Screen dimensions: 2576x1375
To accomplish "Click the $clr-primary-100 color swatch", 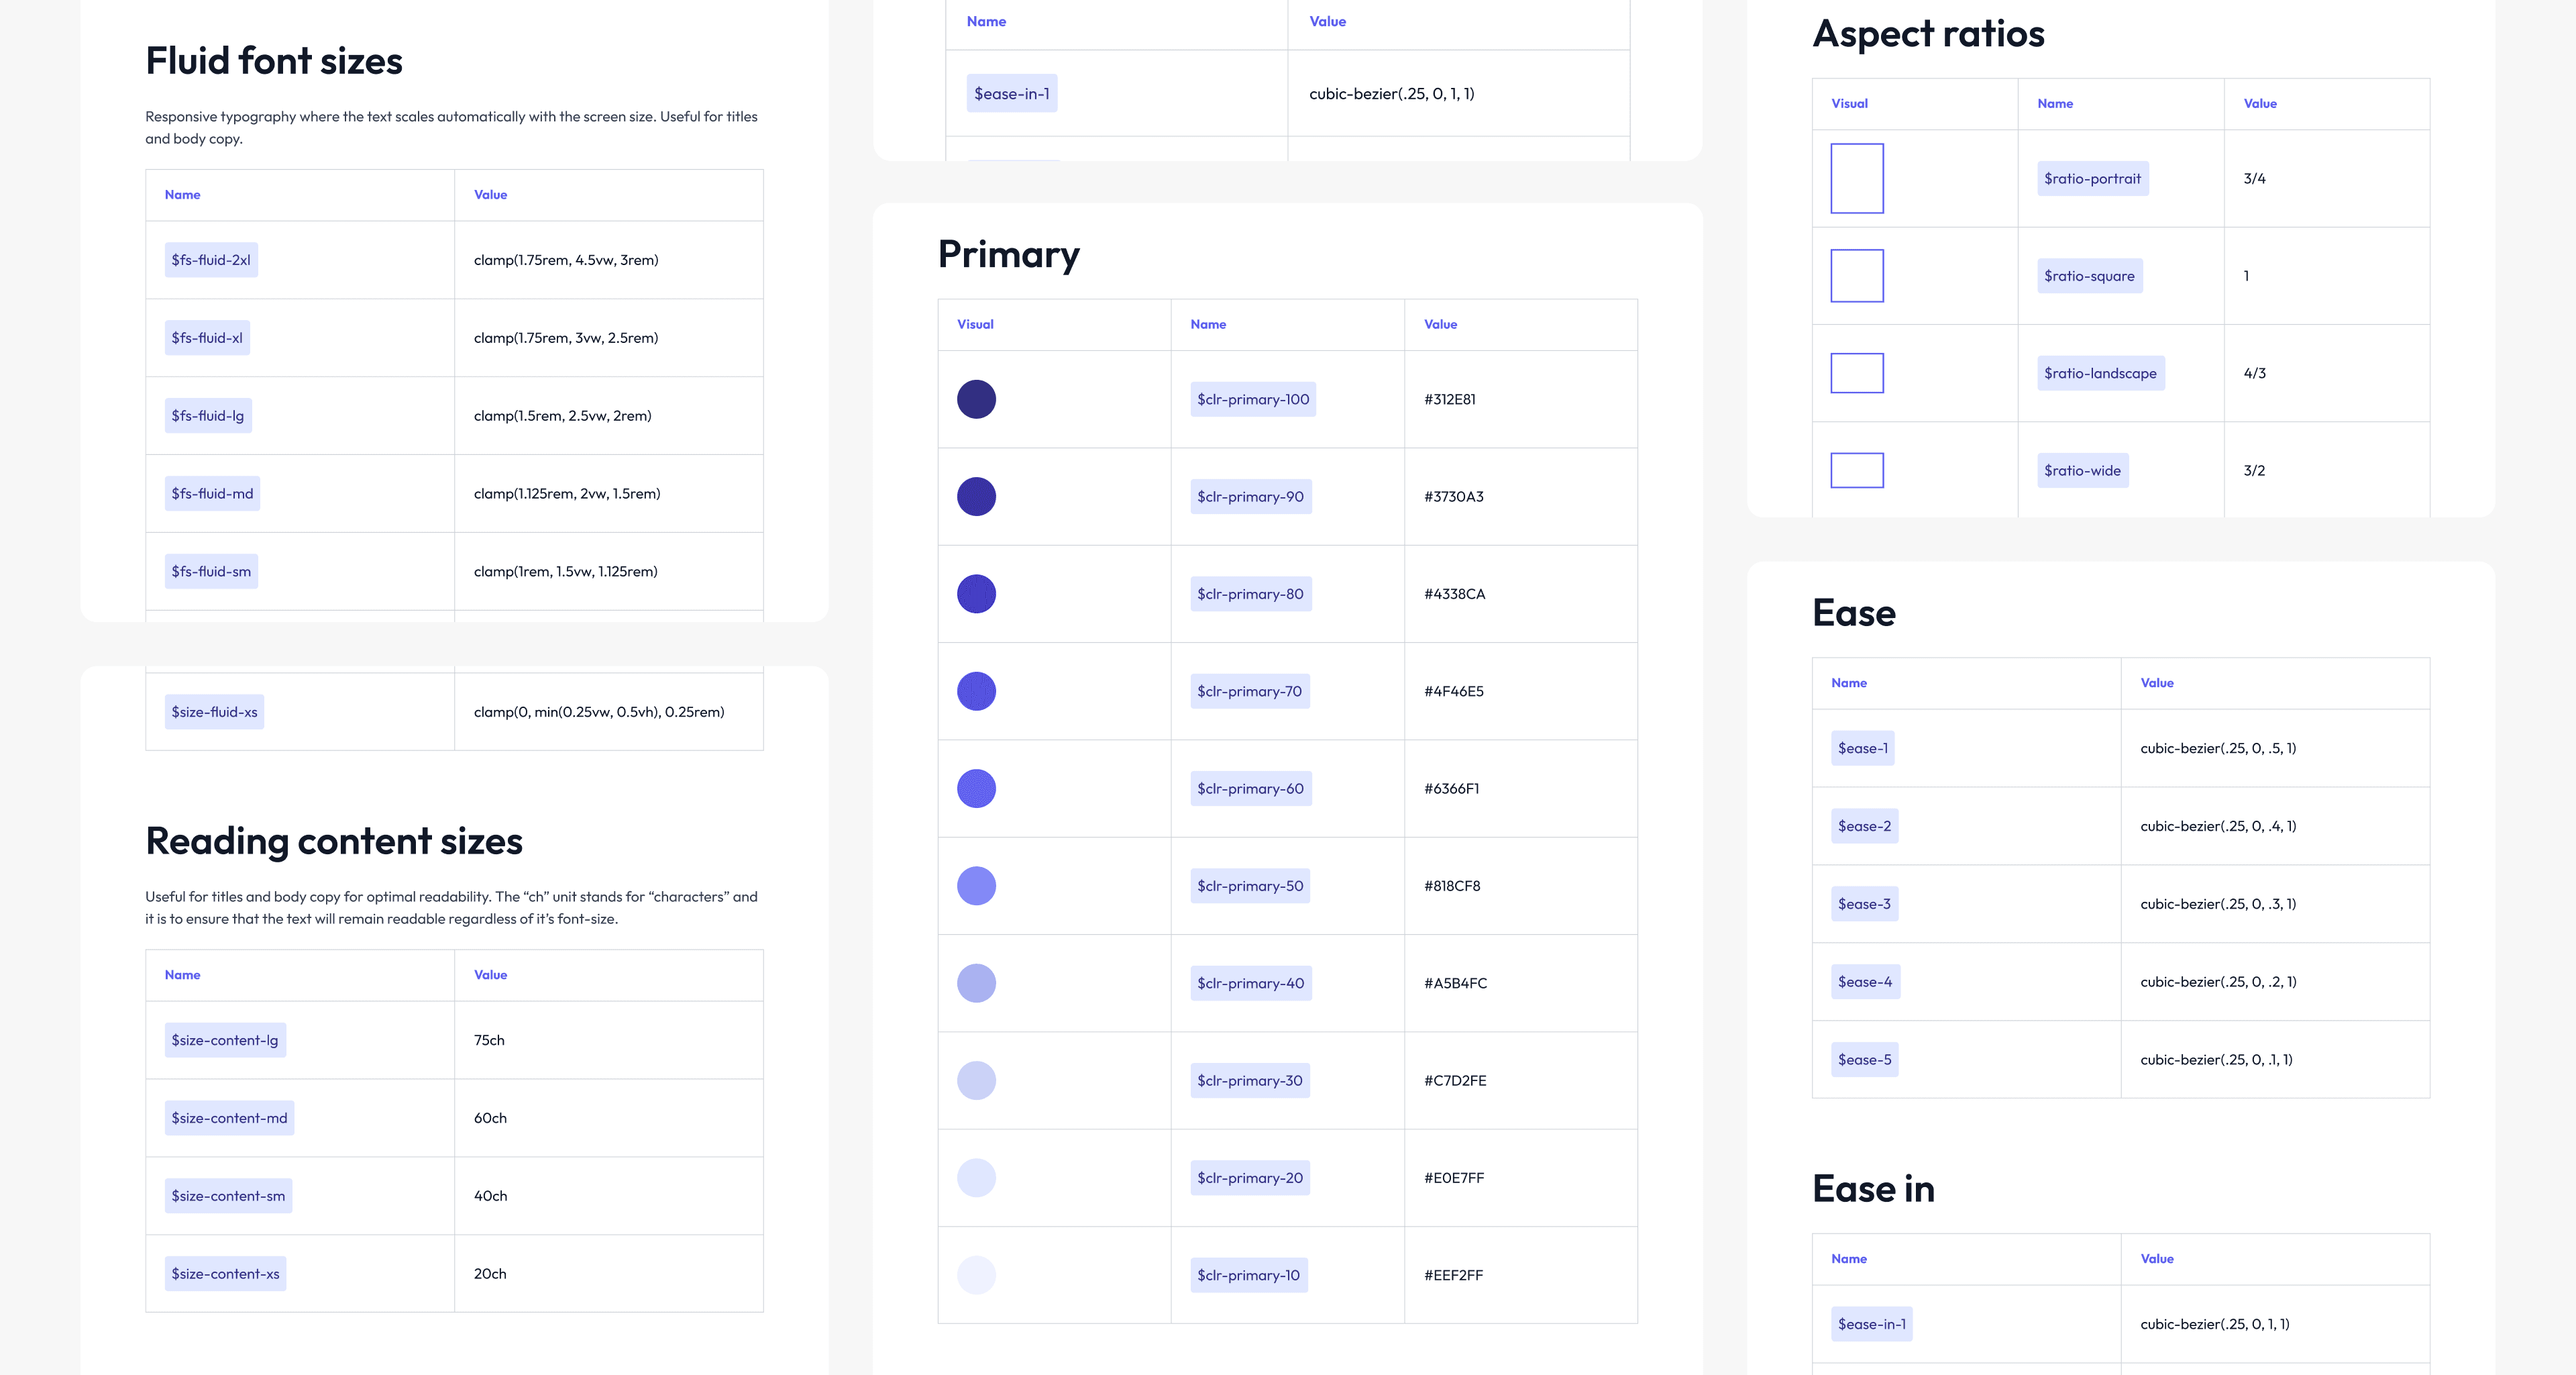I will coord(976,399).
